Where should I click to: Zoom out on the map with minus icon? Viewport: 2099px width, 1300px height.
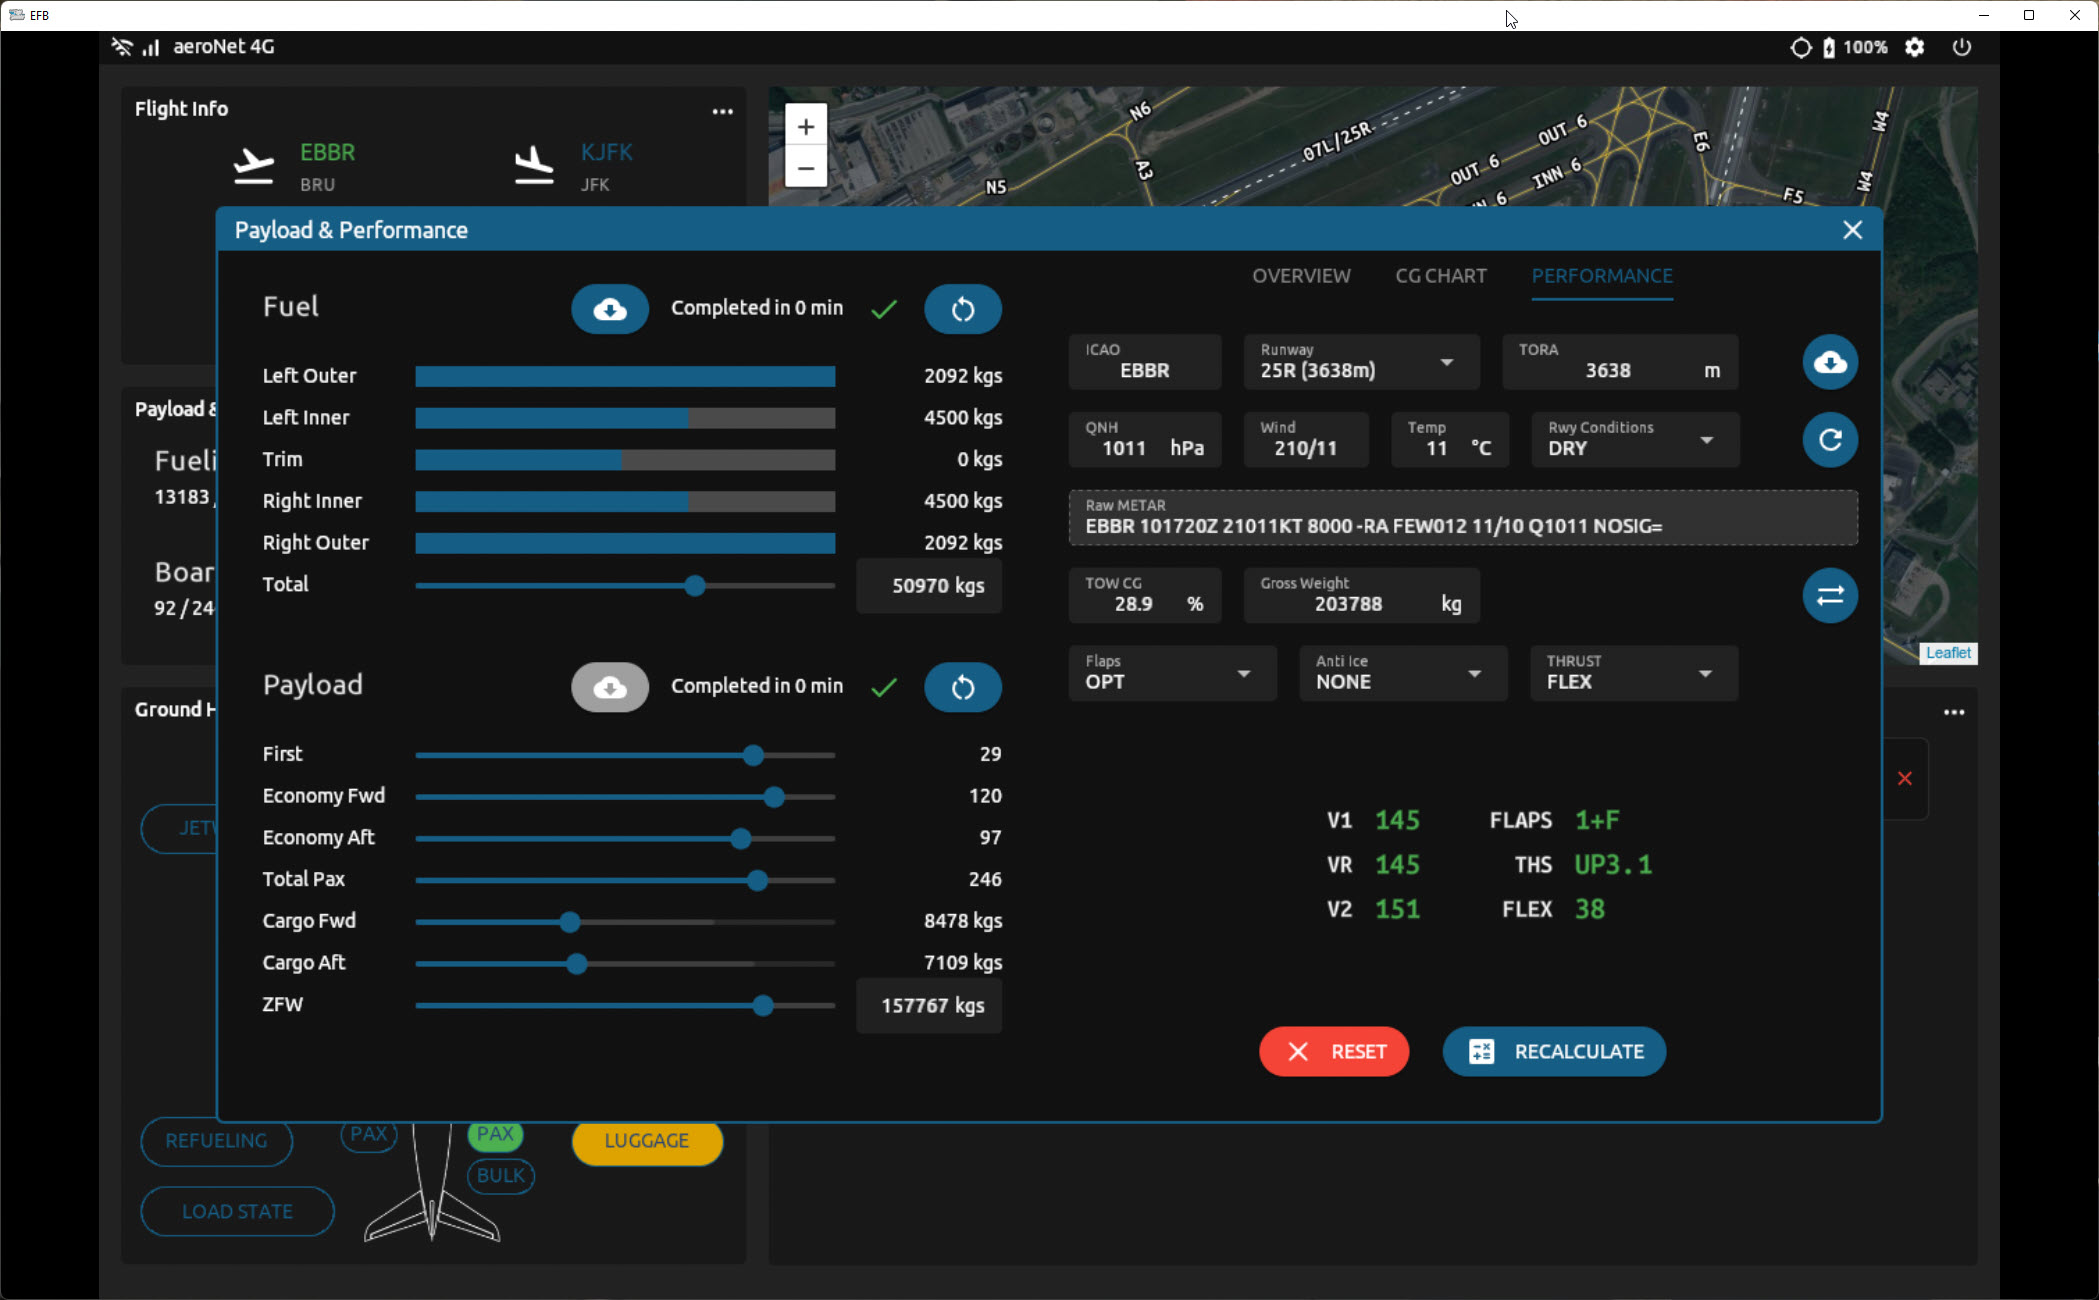[x=806, y=168]
